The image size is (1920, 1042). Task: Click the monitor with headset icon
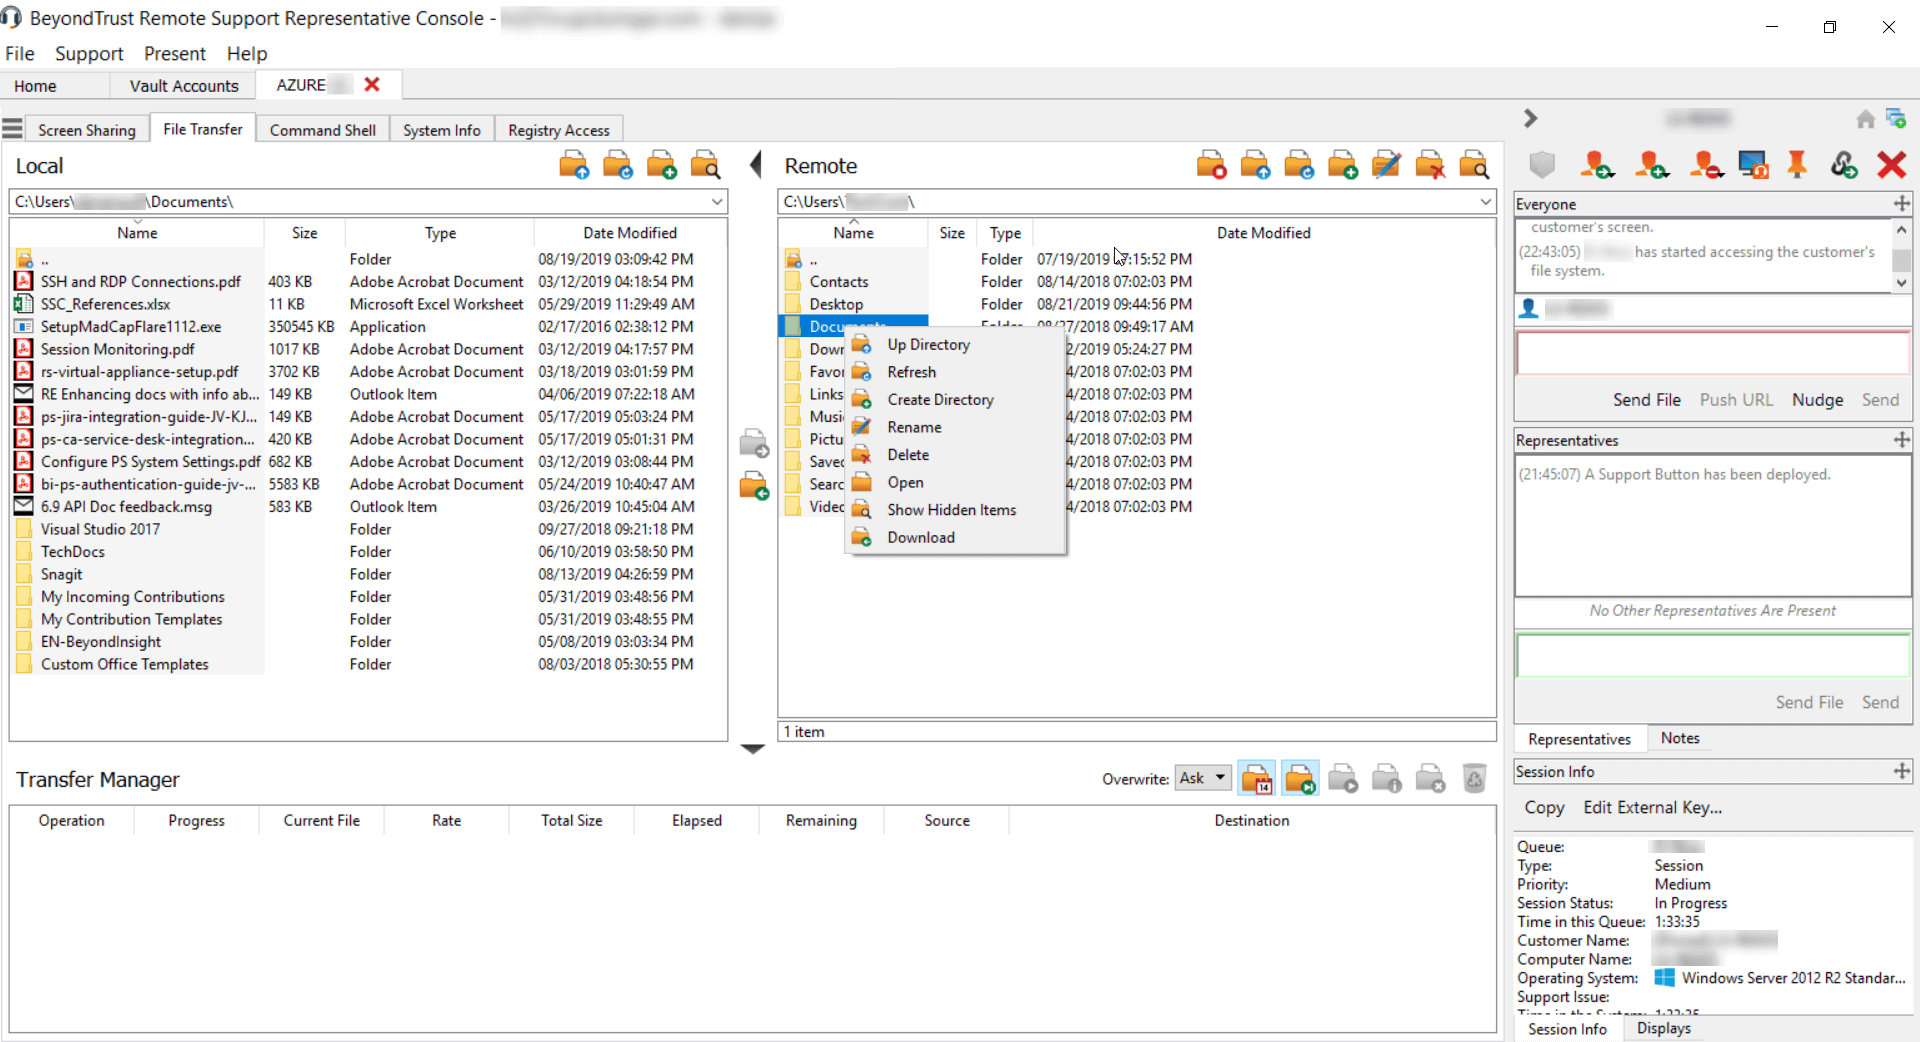(x=1753, y=165)
